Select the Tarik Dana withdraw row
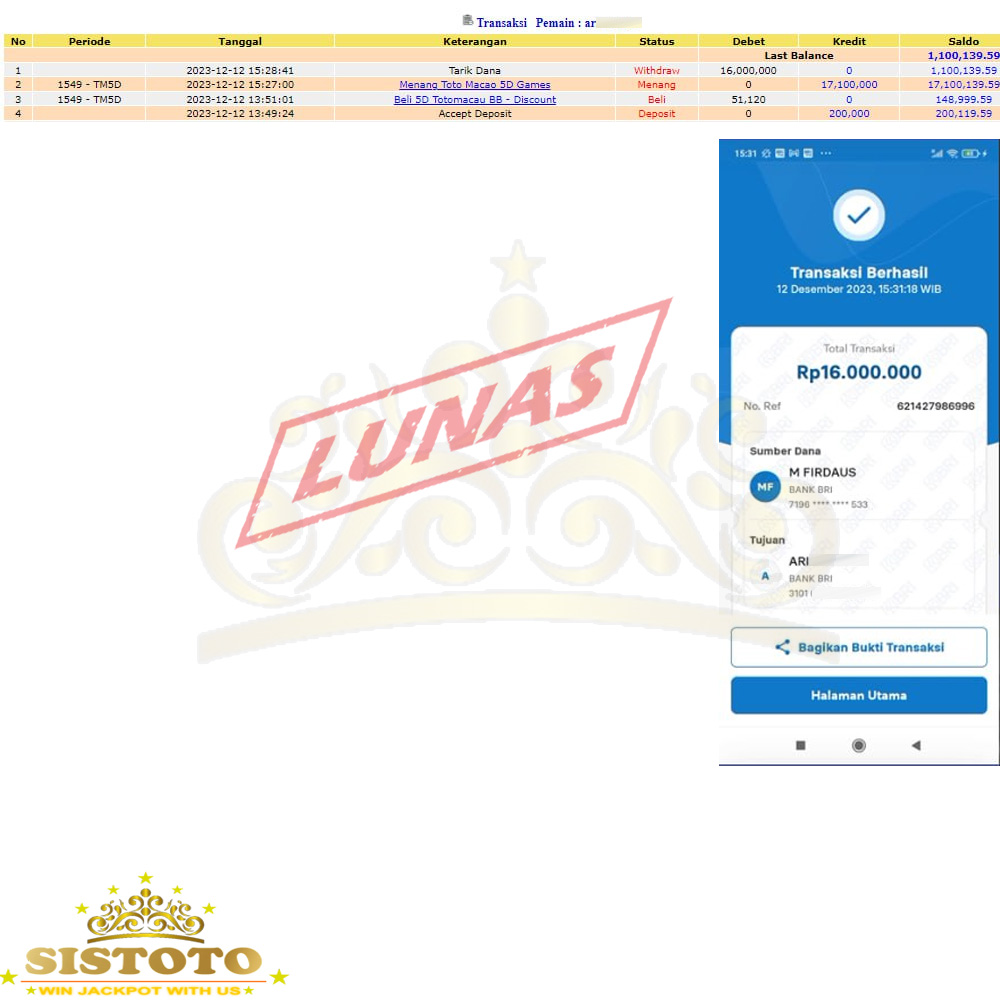1000x1000 pixels. click(x=474, y=71)
